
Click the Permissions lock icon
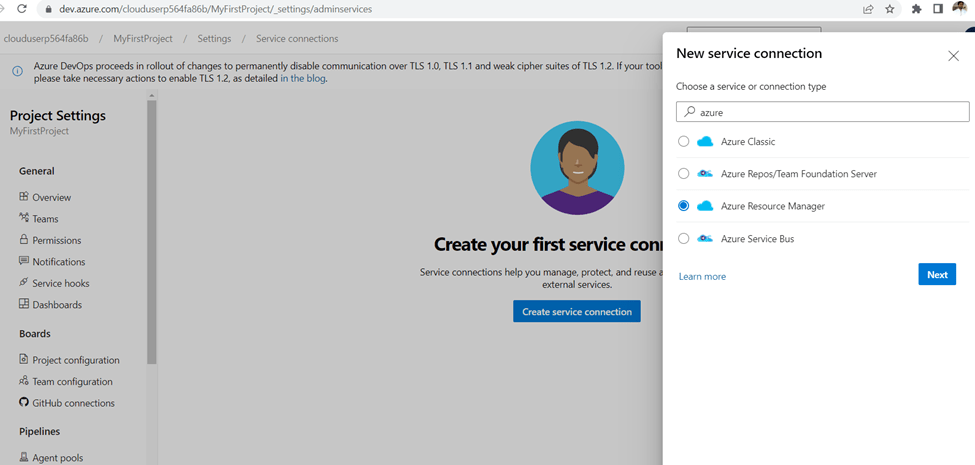24,240
